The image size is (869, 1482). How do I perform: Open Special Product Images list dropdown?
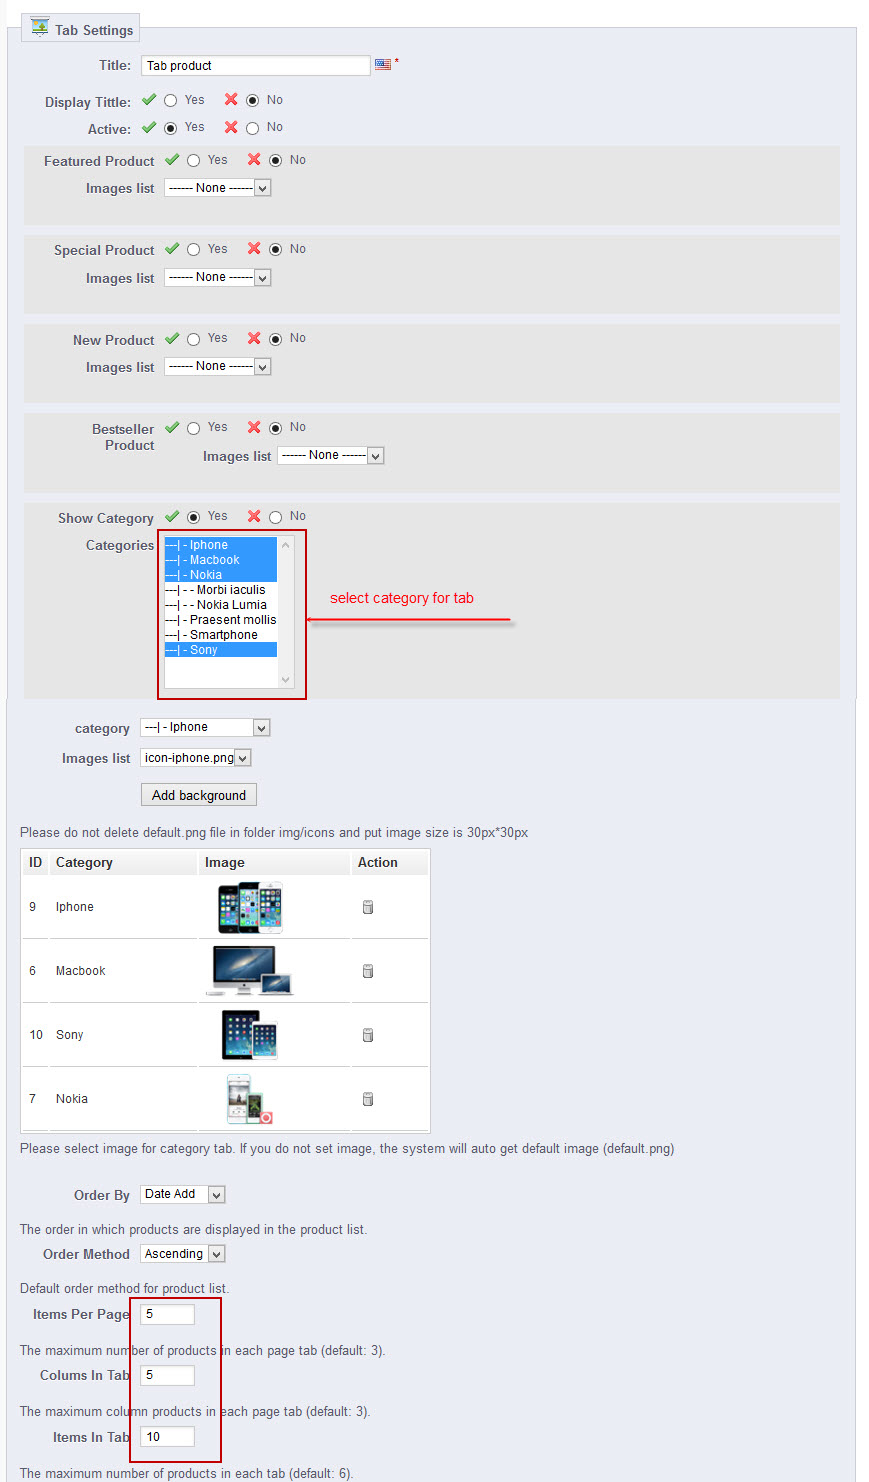(218, 278)
